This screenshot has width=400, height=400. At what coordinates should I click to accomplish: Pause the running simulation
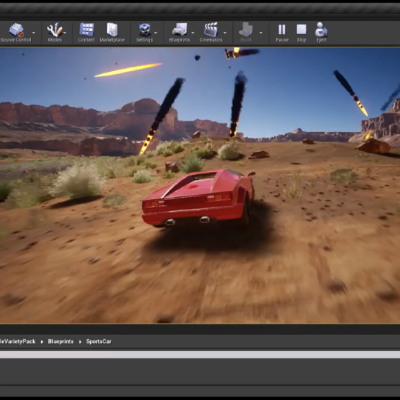[x=282, y=32]
